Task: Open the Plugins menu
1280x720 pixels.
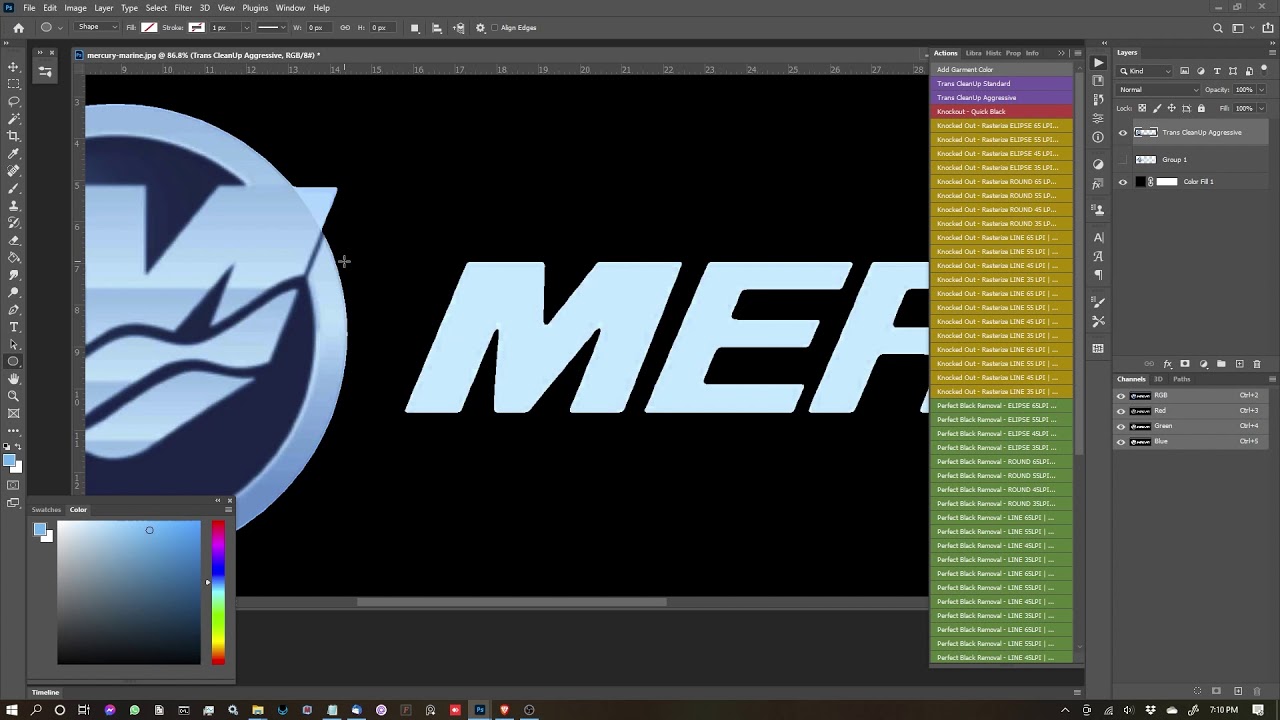Action: [255, 8]
